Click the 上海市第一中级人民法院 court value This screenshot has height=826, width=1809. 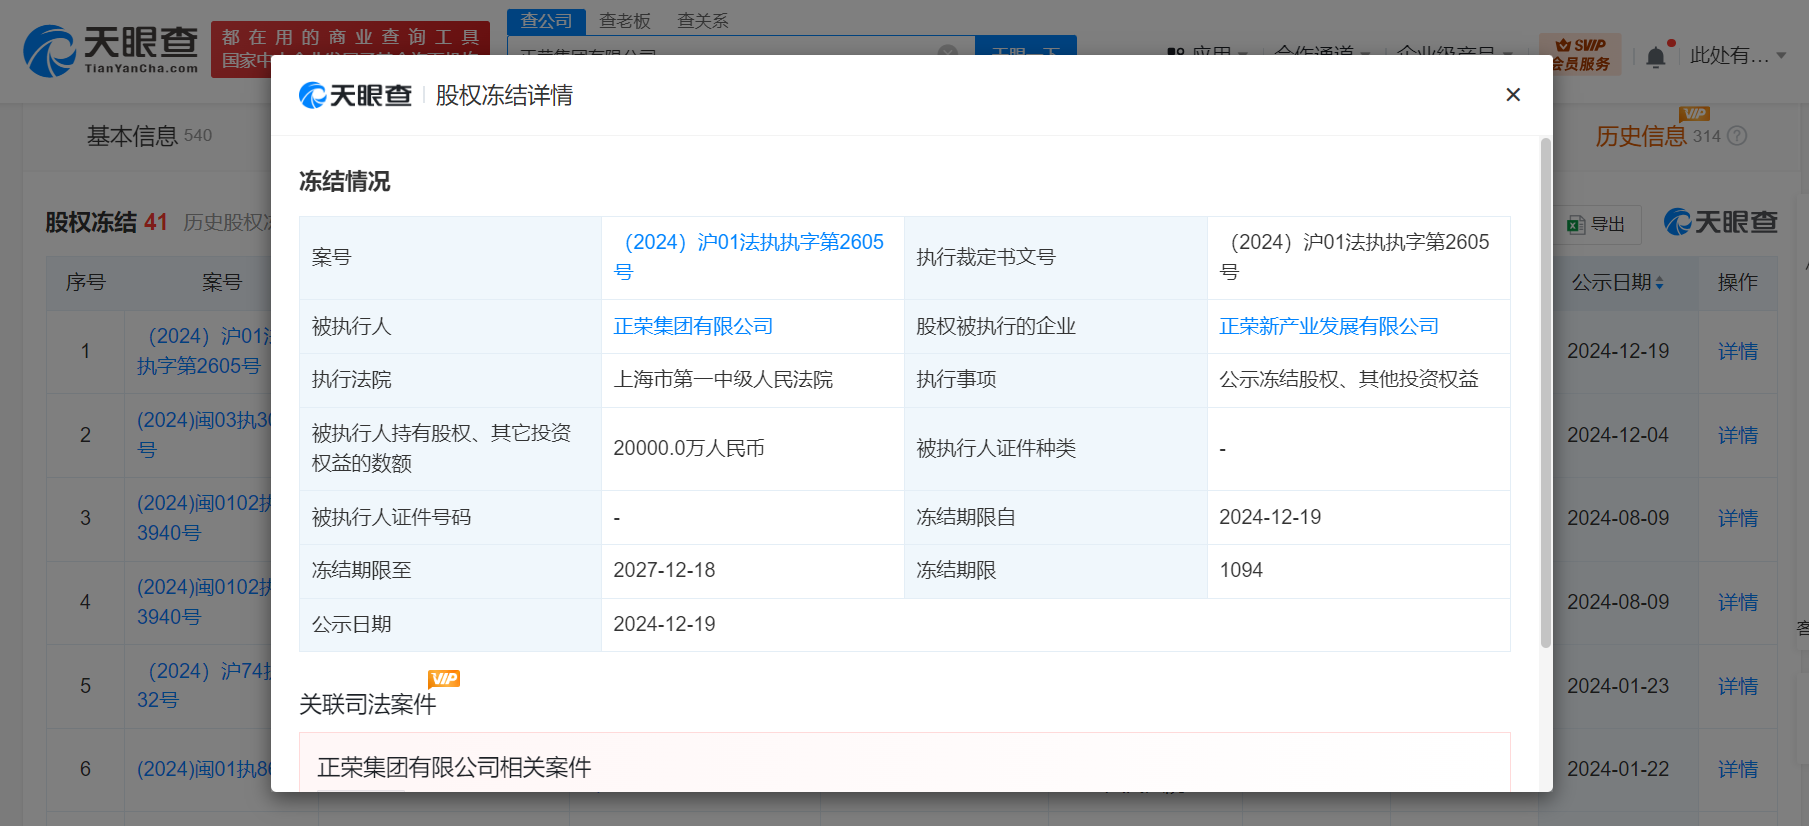coord(723,380)
